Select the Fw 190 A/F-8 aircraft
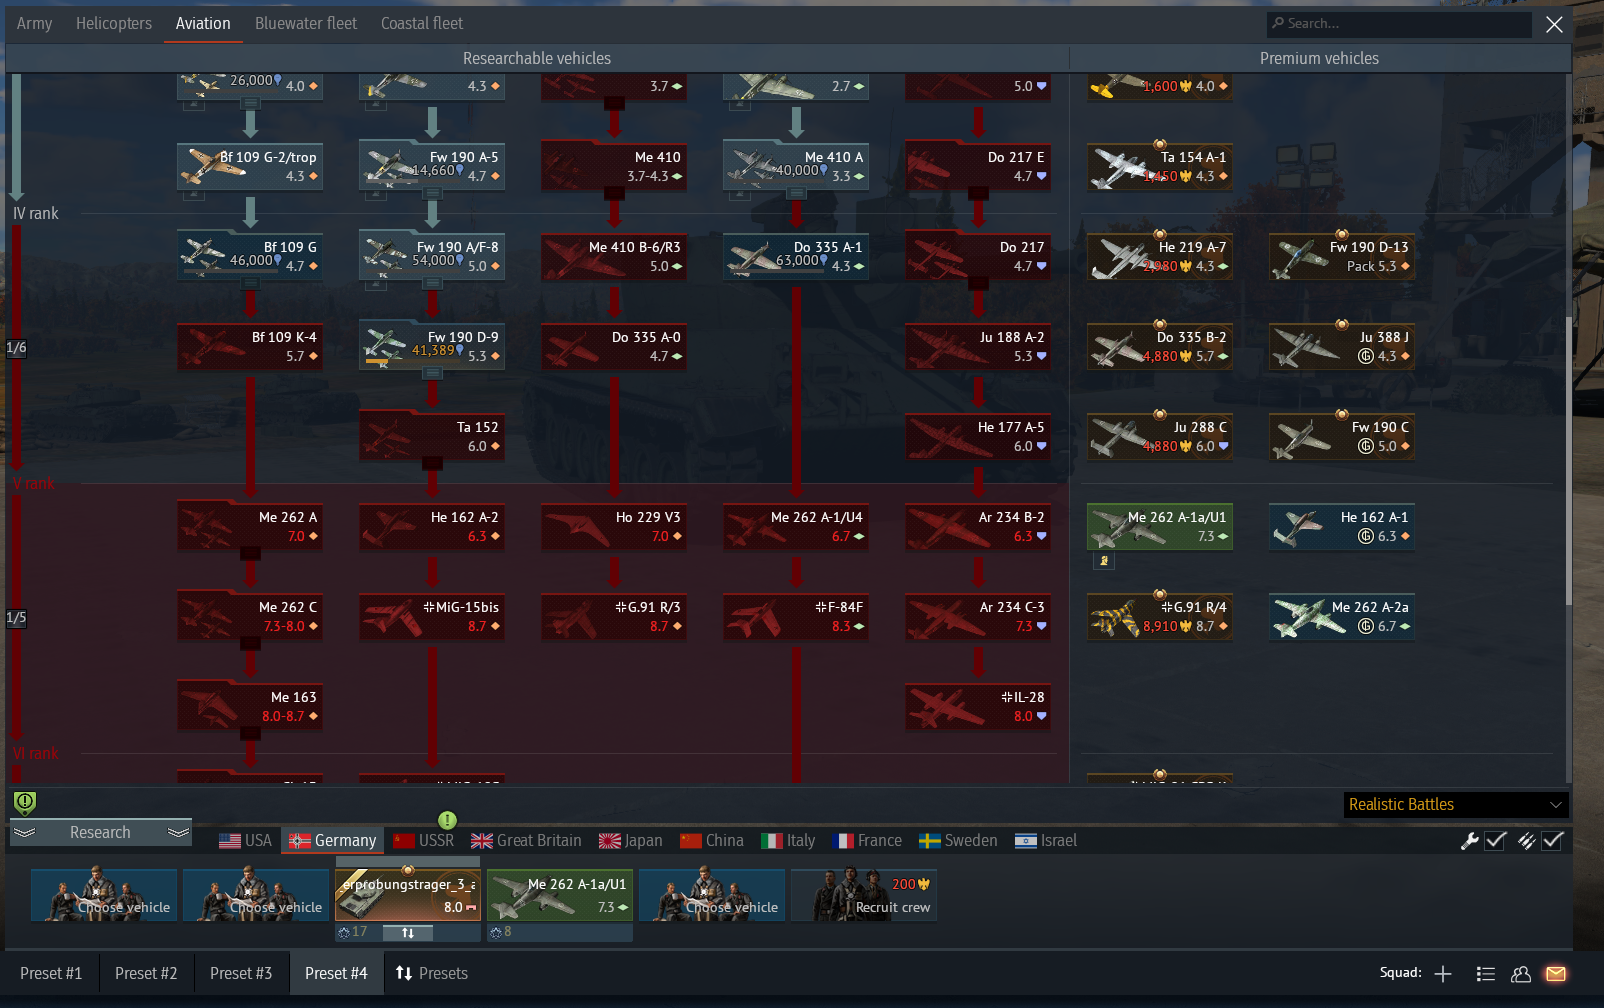 432,256
